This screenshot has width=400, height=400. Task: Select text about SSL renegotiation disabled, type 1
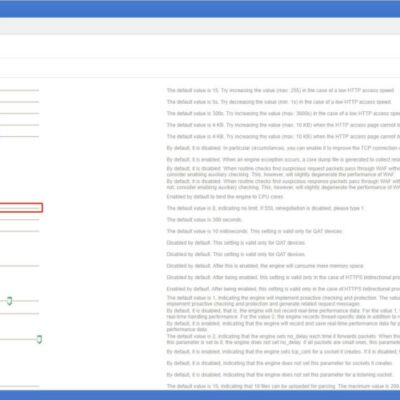coord(266,208)
